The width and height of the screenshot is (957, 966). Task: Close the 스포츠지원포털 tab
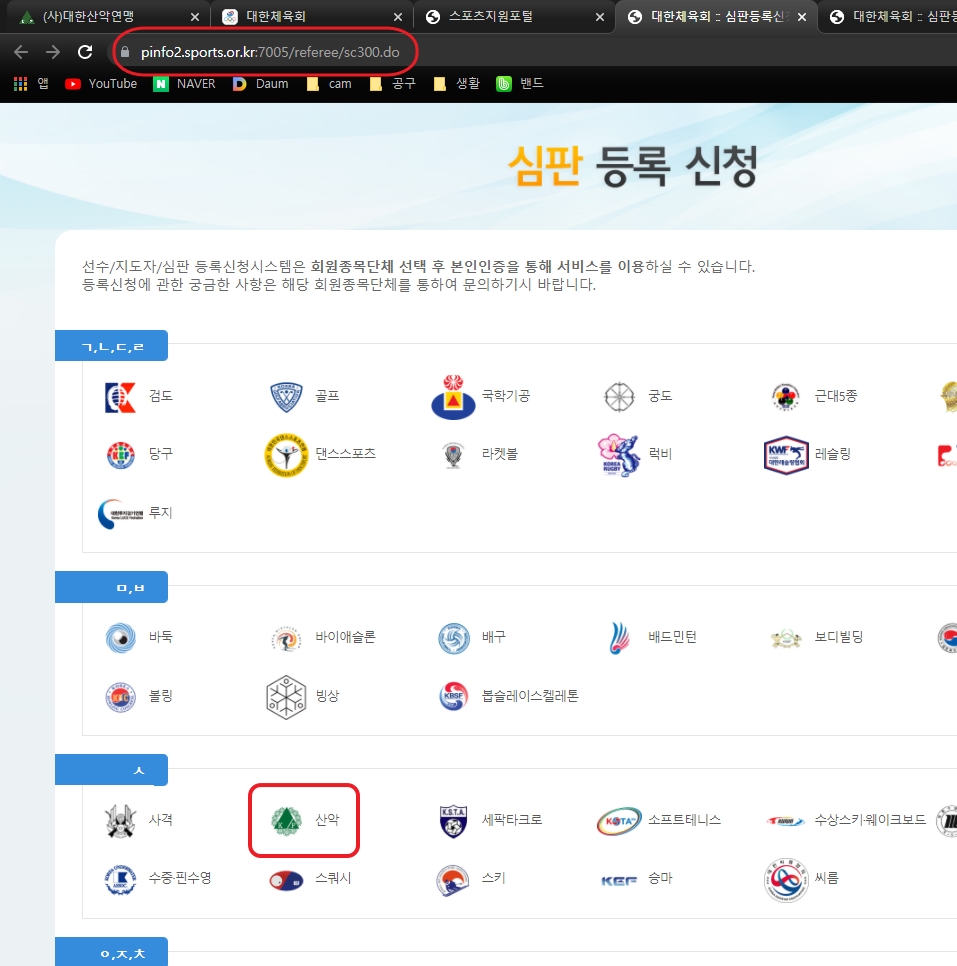coord(600,17)
